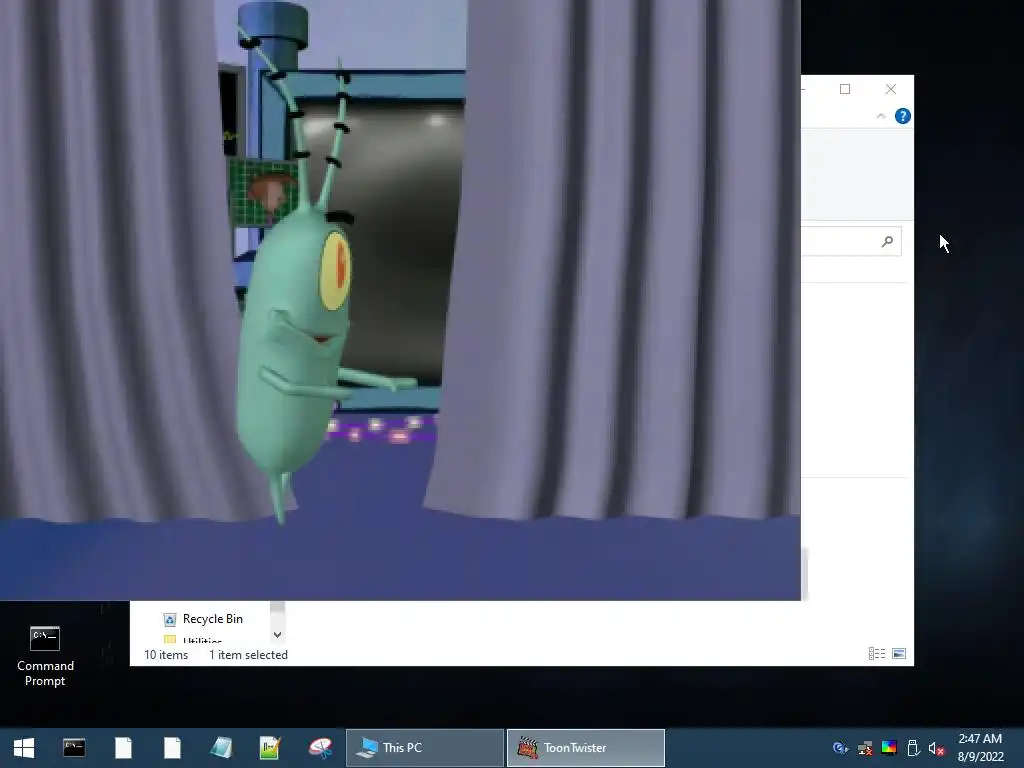Screen dimensions: 1024x768
Task: Close the This PC Explorer window
Action: [891, 89]
